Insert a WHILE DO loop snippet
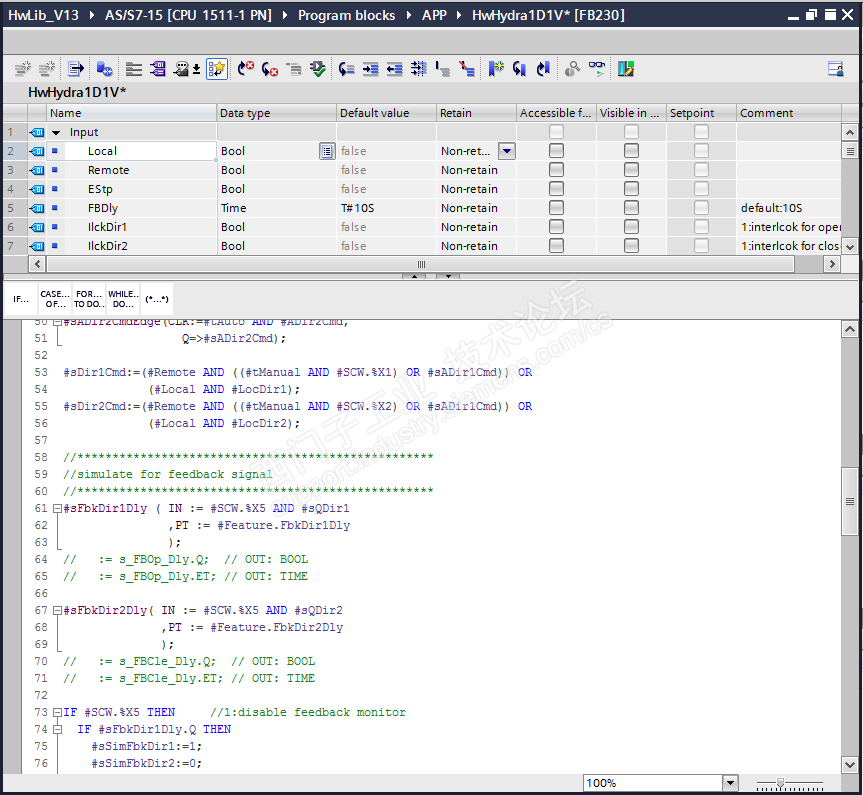This screenshot has width=863, height=795. click(x=122, y=299)
